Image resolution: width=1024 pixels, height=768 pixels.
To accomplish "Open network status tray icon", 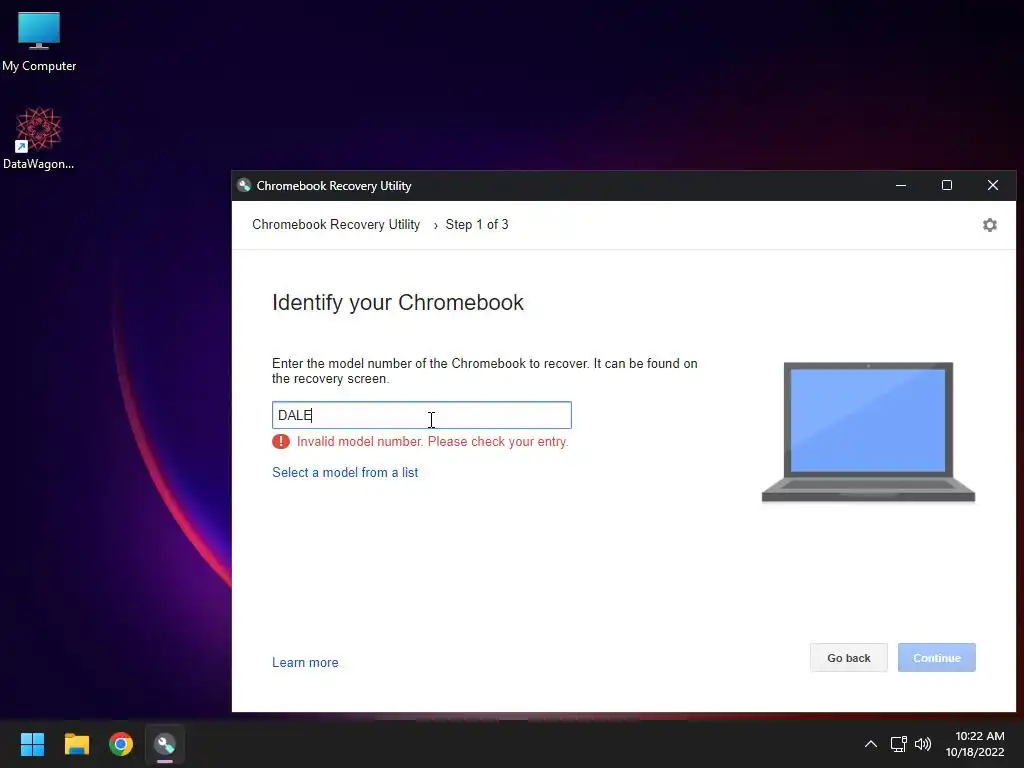I will click(898, 744).
